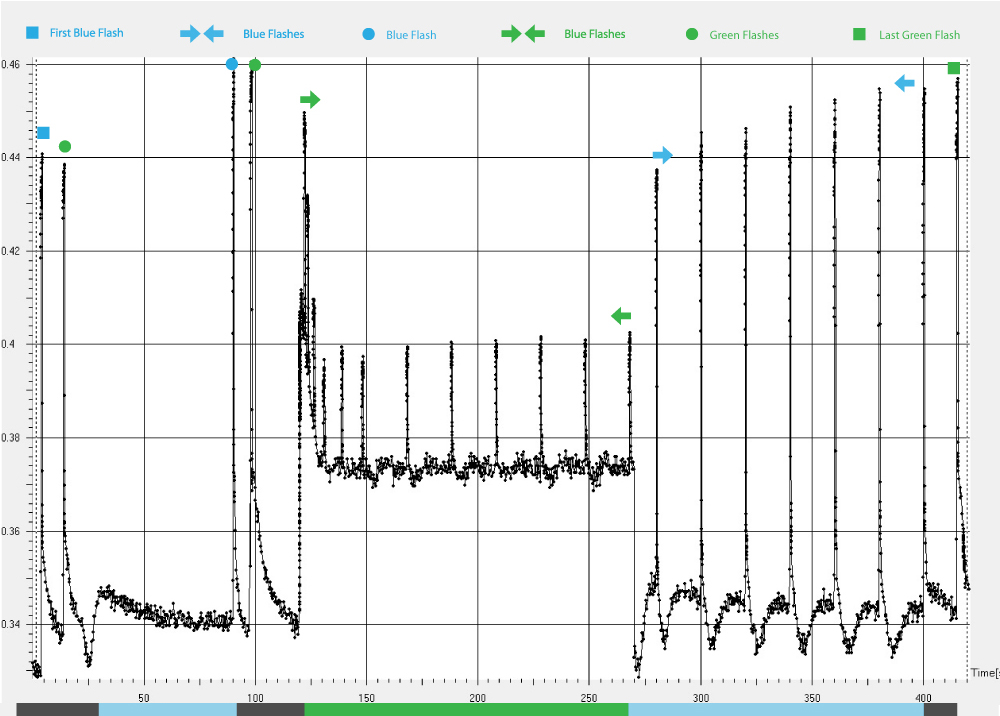1000x716 pixels.
Task: Click the blue double-arrow icon in the legend
Action: click(x=202, y=34)
